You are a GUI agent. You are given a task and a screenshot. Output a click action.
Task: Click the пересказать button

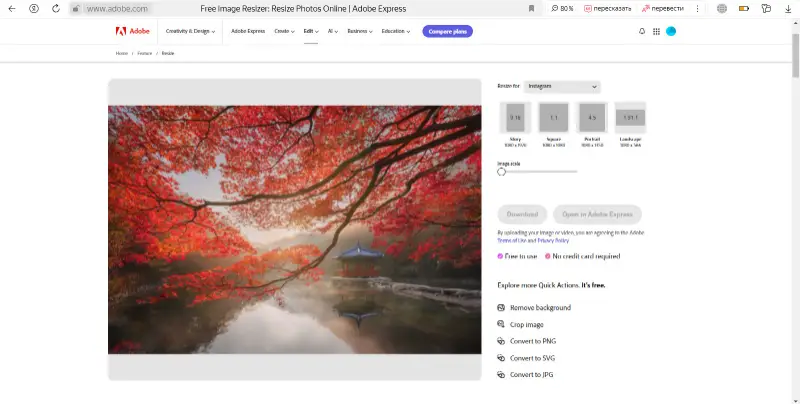[607, 9]
